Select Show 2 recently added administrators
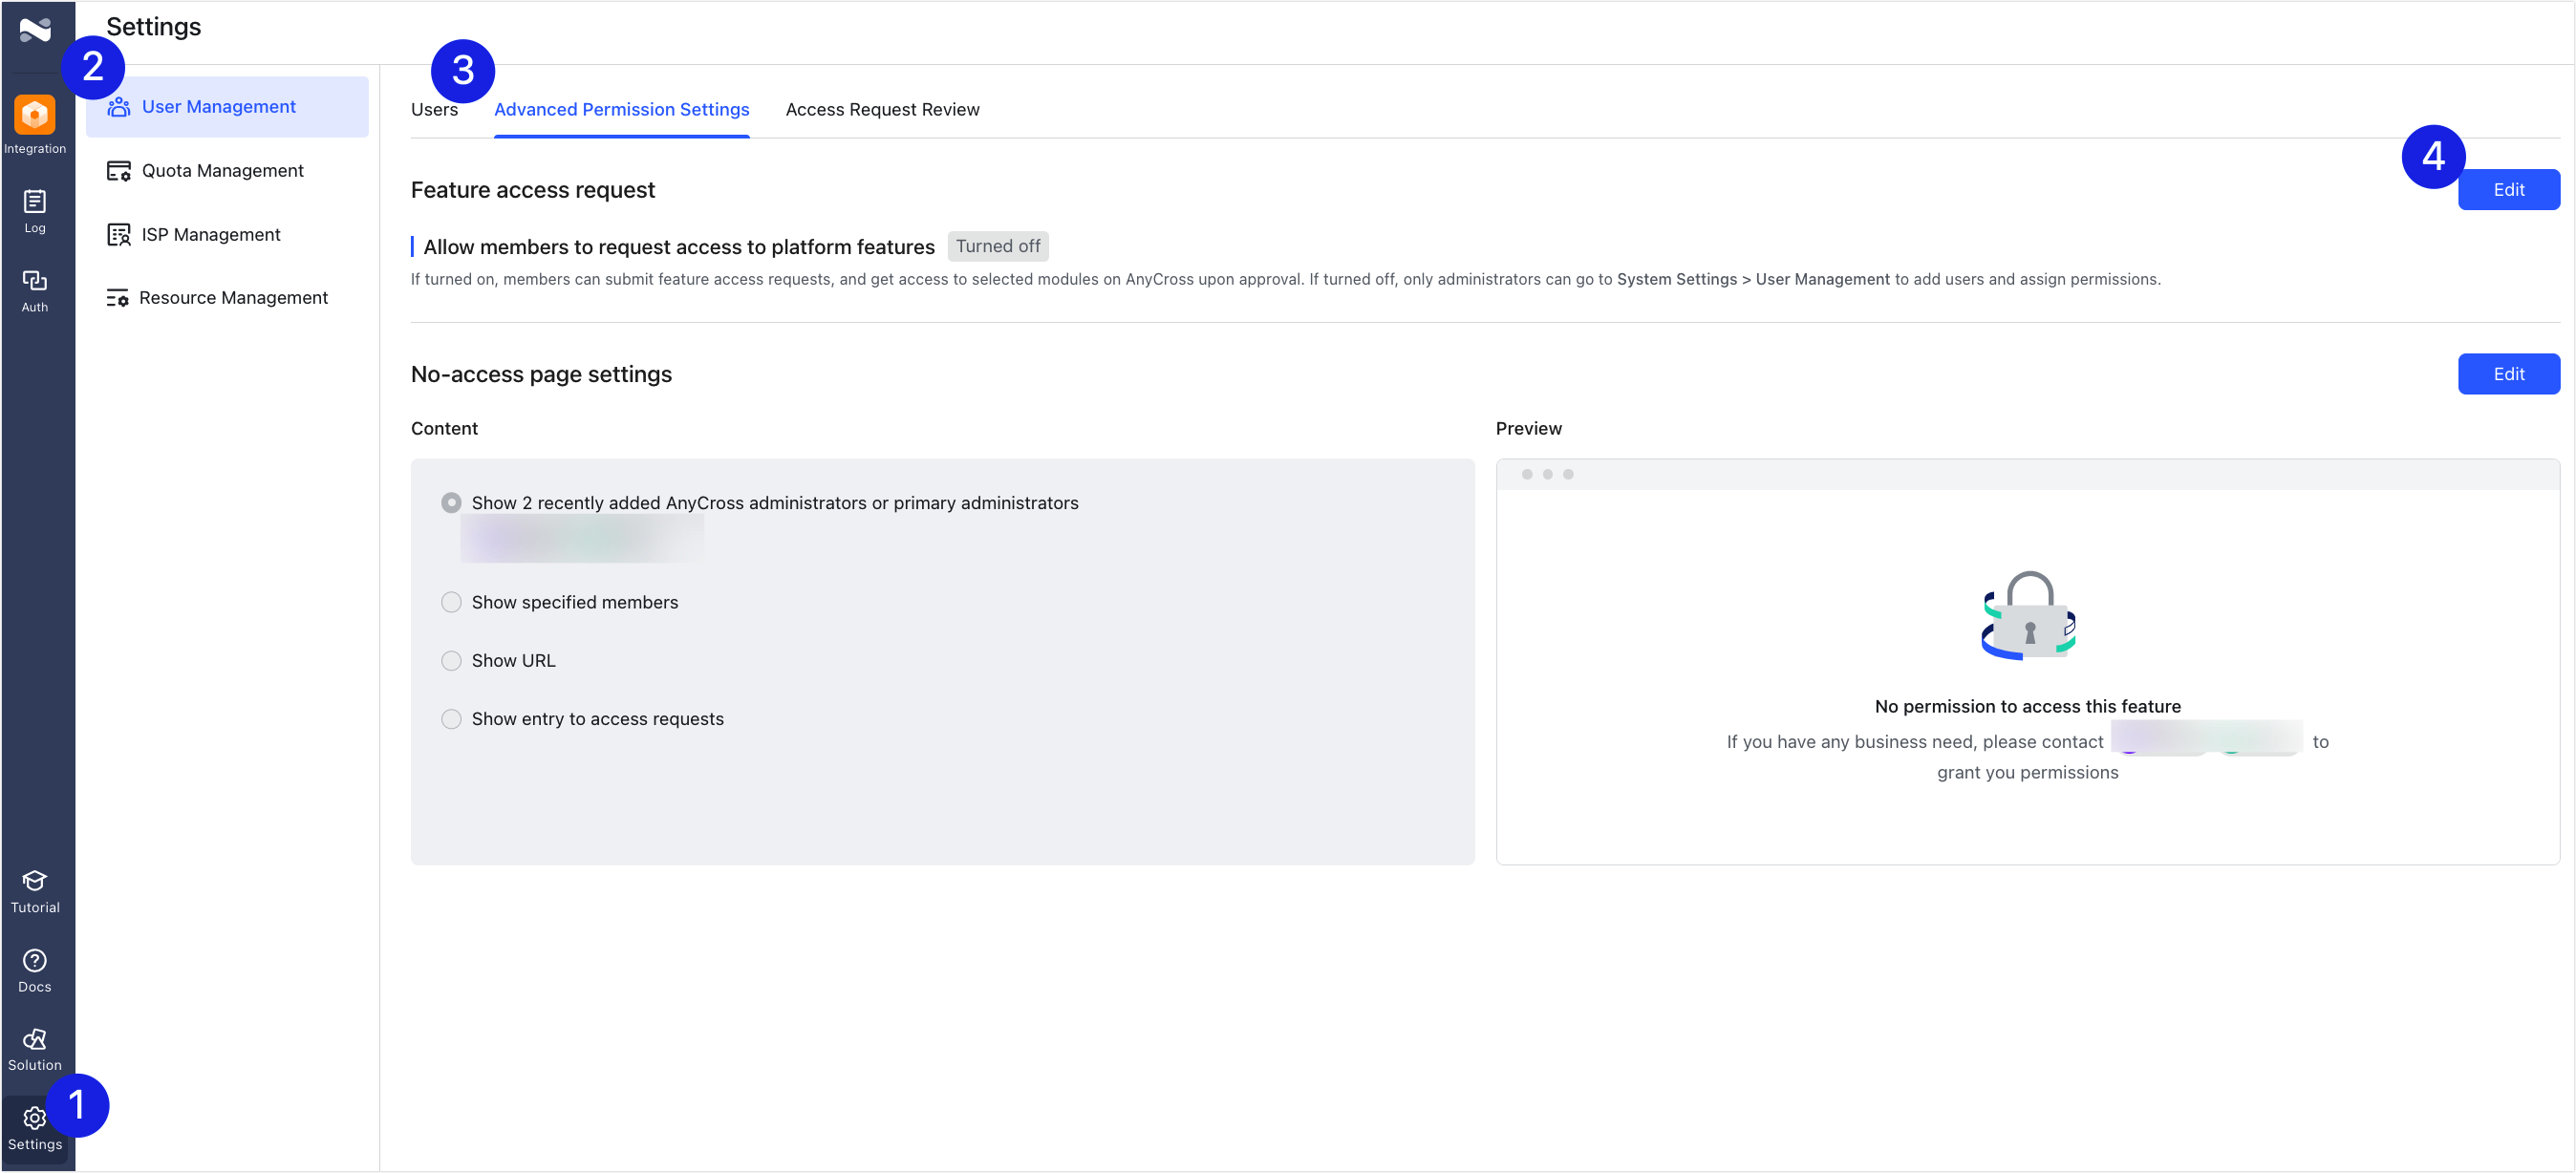 coord(451,503)
